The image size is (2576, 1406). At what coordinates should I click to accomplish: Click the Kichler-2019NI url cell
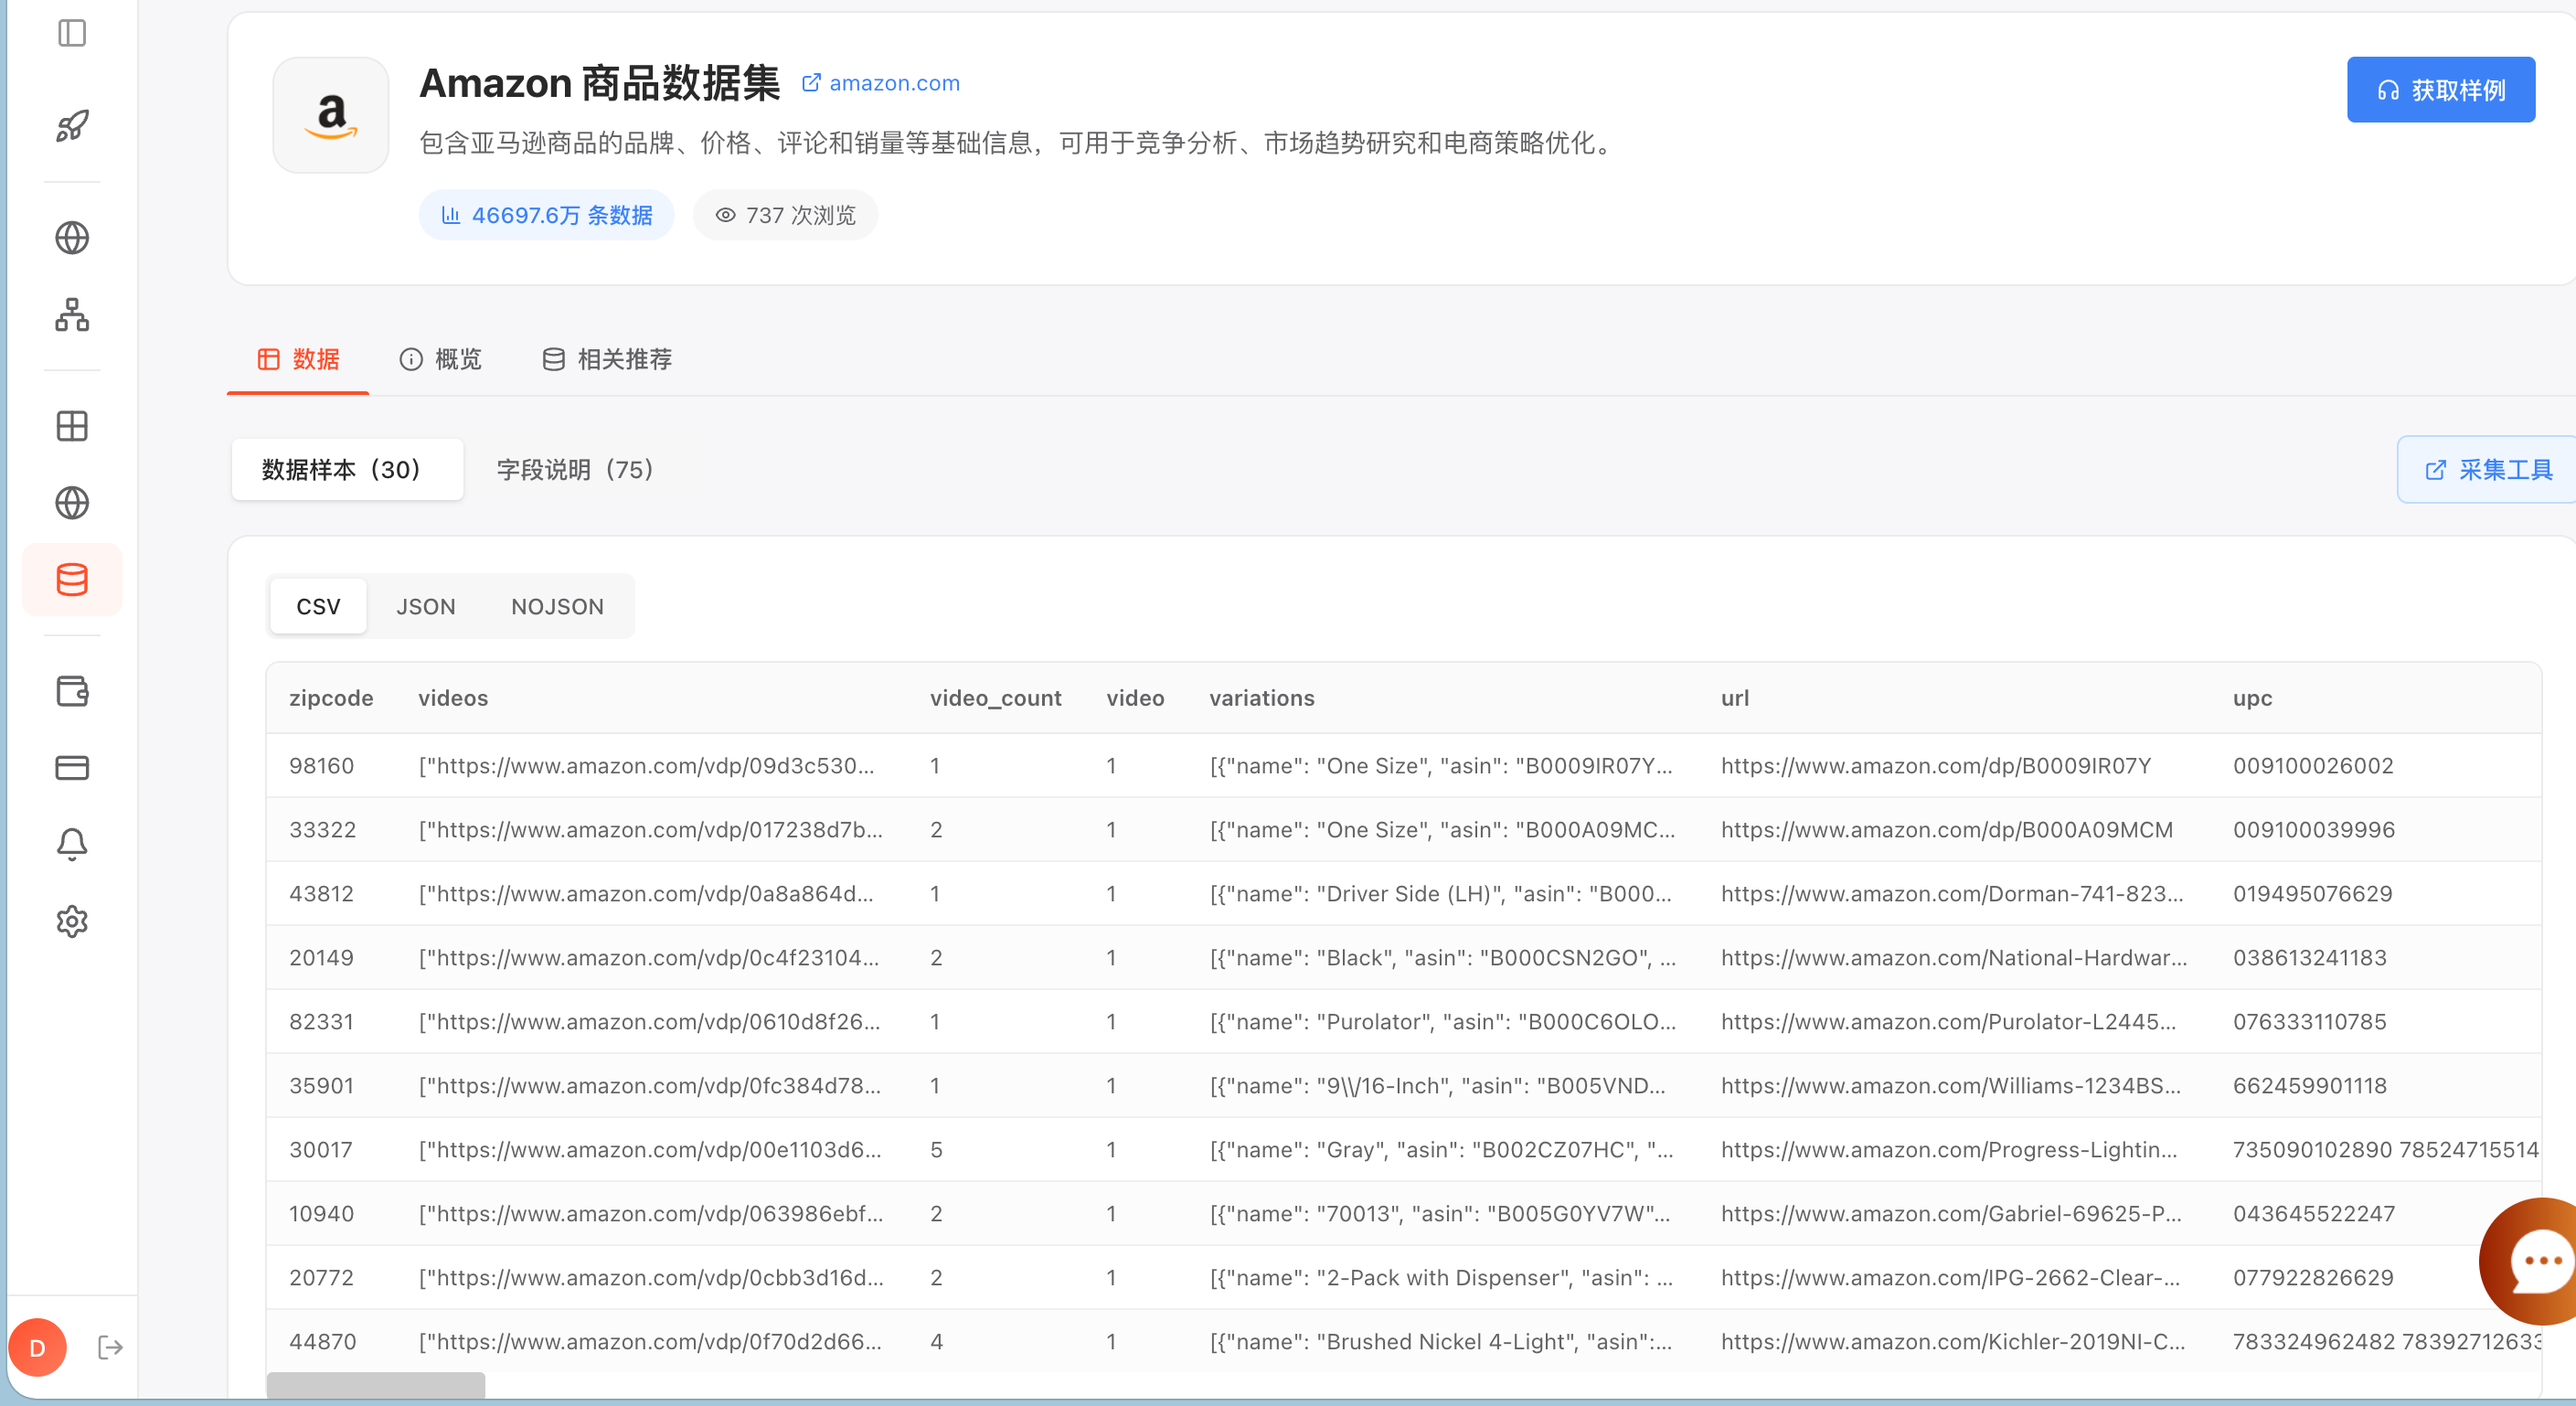(1954, 1342)
